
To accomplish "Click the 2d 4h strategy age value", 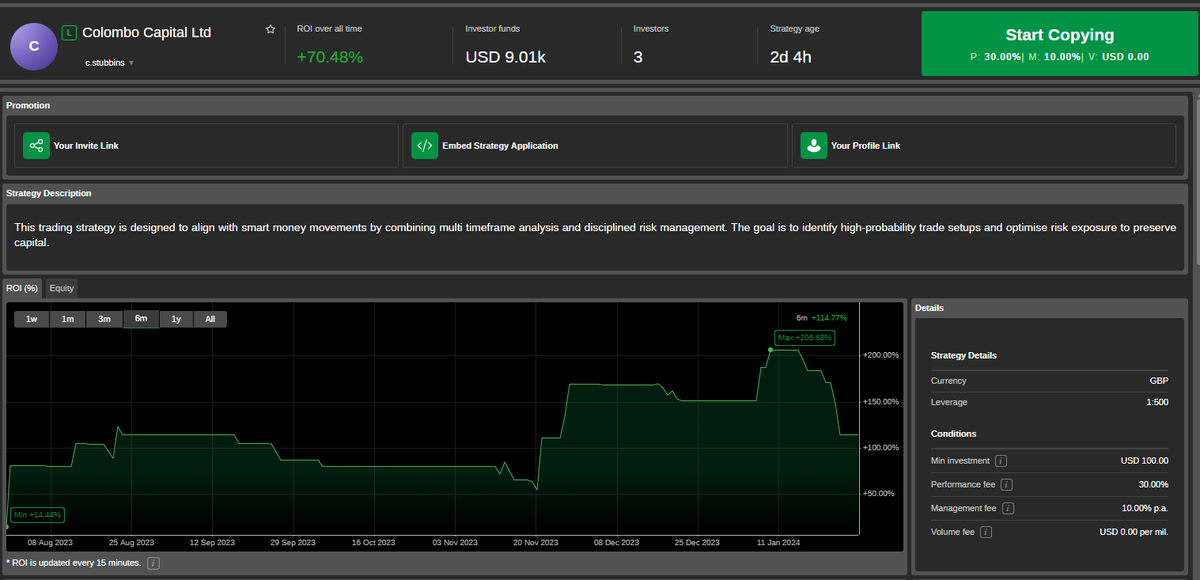I will [x=791, y=57].
